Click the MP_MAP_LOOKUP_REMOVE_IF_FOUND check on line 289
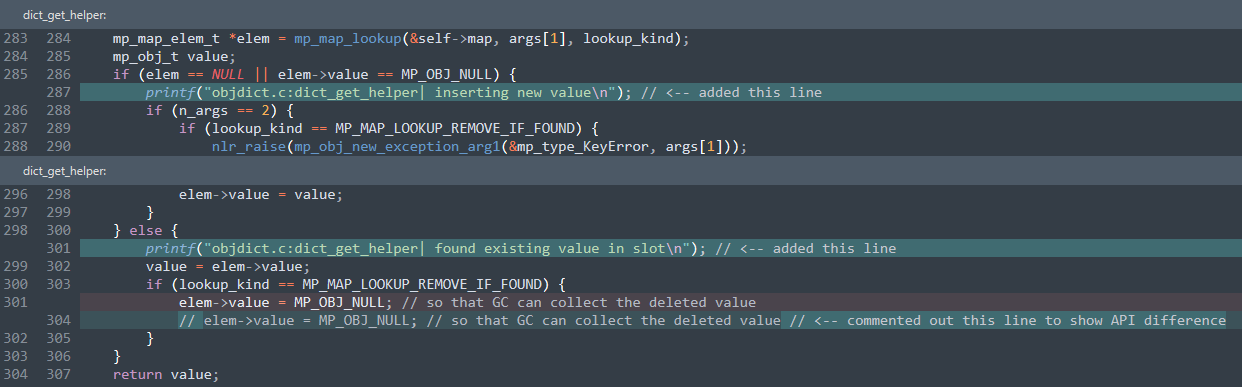Image resolution: width=1242 pixels, height=387 pixels. pos(389,129)
